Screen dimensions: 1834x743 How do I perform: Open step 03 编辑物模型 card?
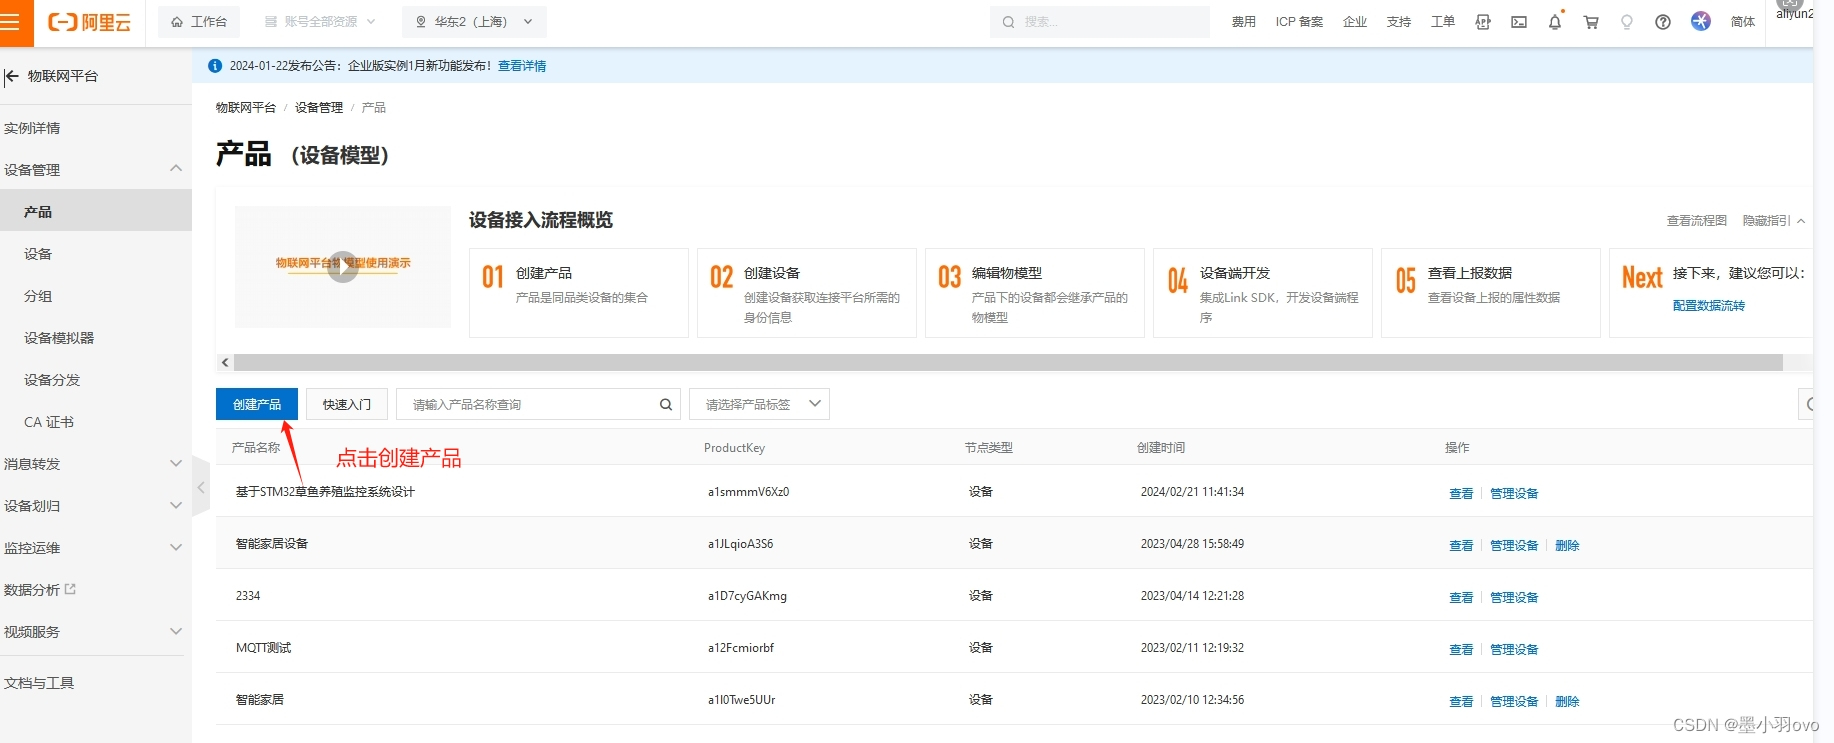(1035, 293)
